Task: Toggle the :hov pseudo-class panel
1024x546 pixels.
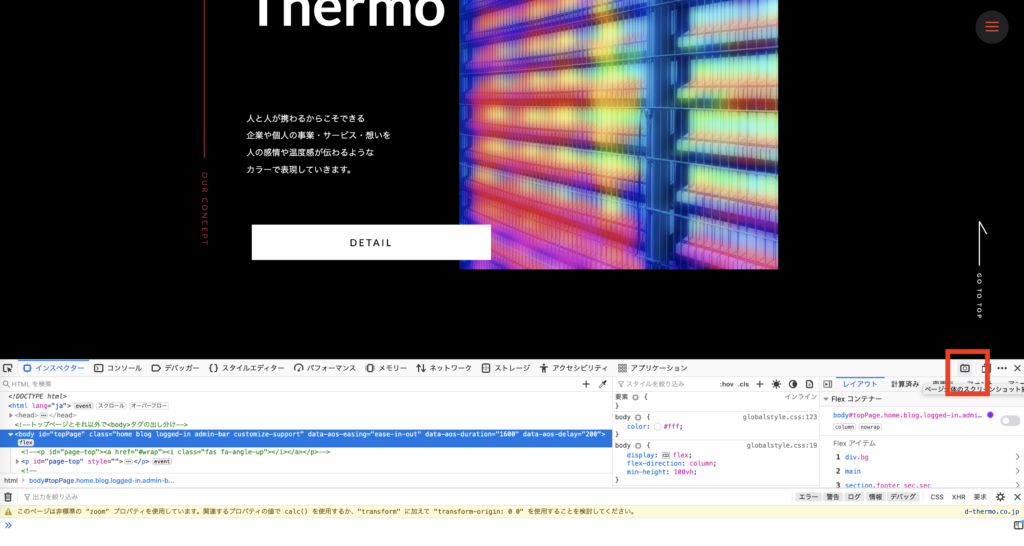Action: [x=726, y=384]
